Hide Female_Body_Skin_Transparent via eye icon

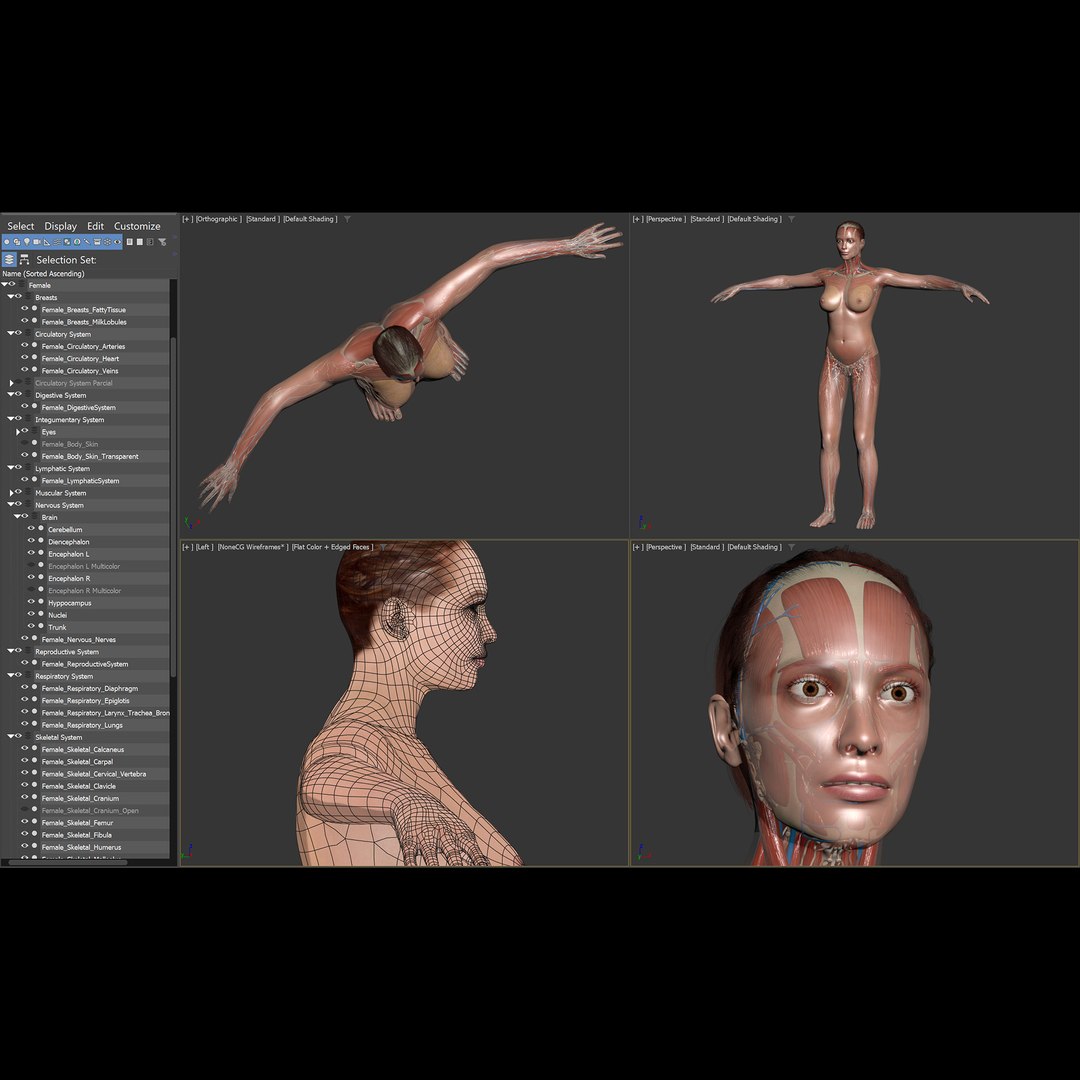tap(24, 455)
